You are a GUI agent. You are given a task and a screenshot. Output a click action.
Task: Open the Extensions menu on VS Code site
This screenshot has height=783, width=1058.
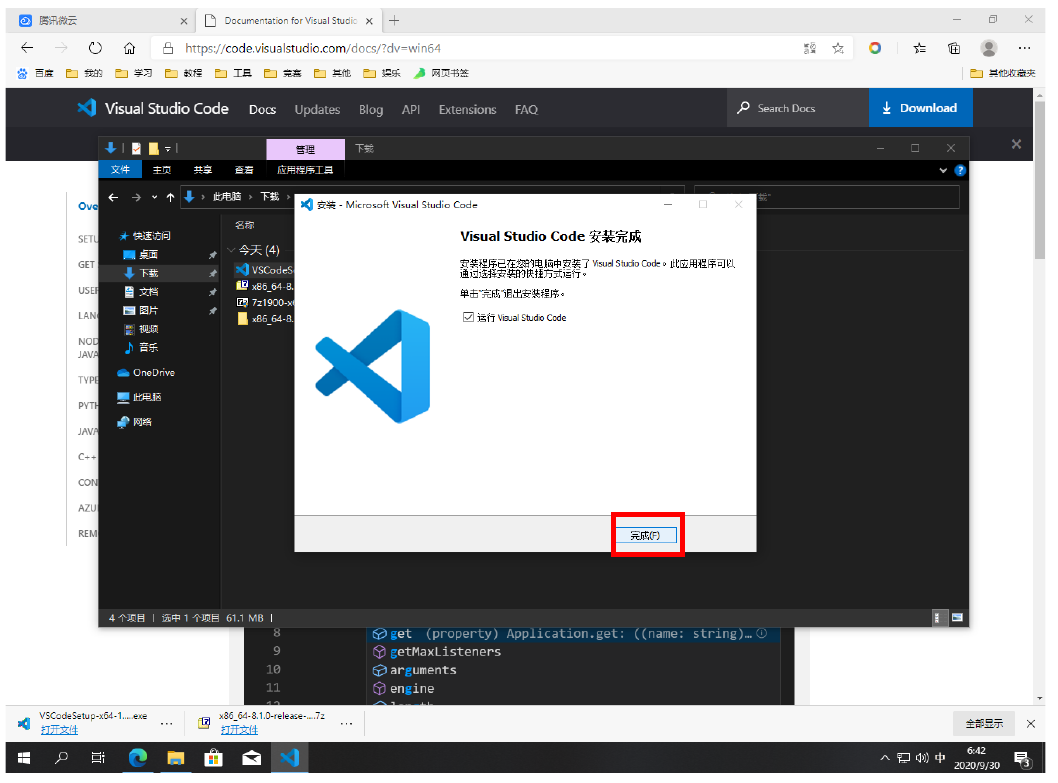coord(467,110)
